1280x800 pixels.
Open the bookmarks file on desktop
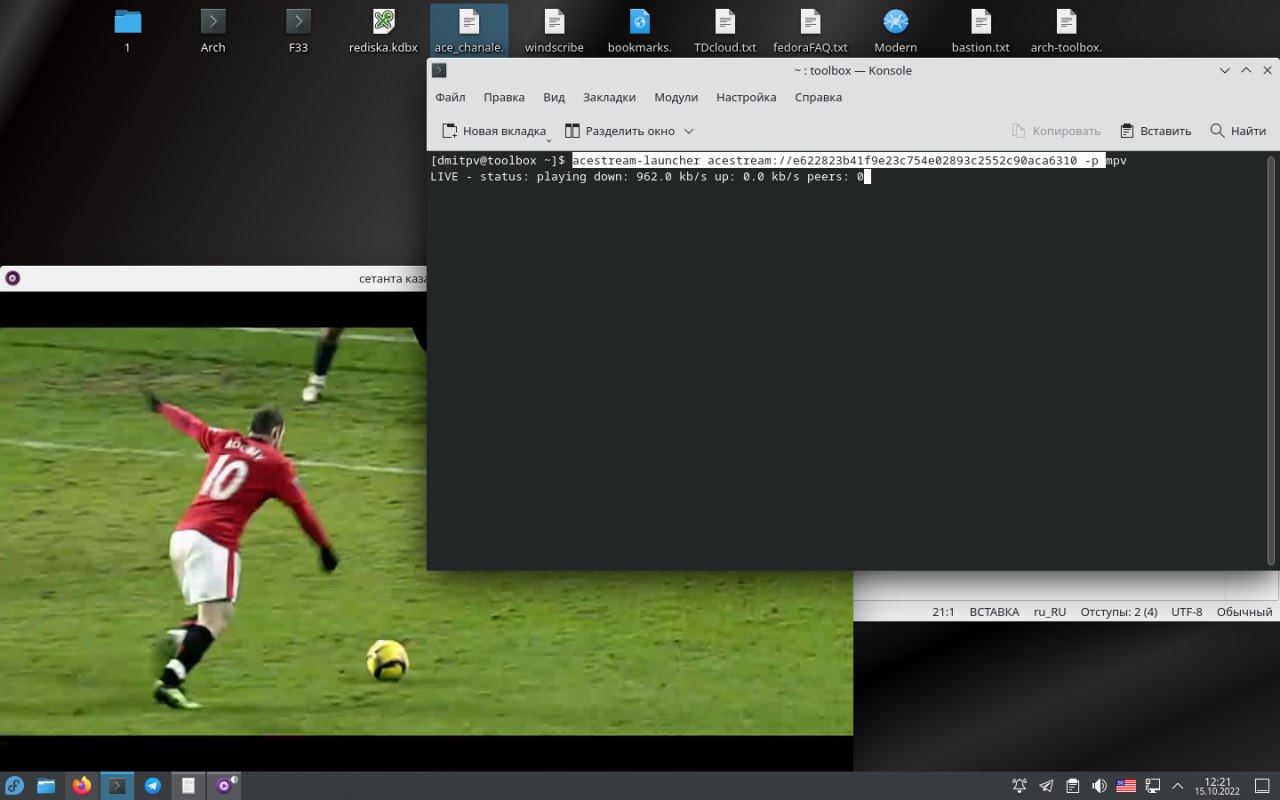(640, 22)
